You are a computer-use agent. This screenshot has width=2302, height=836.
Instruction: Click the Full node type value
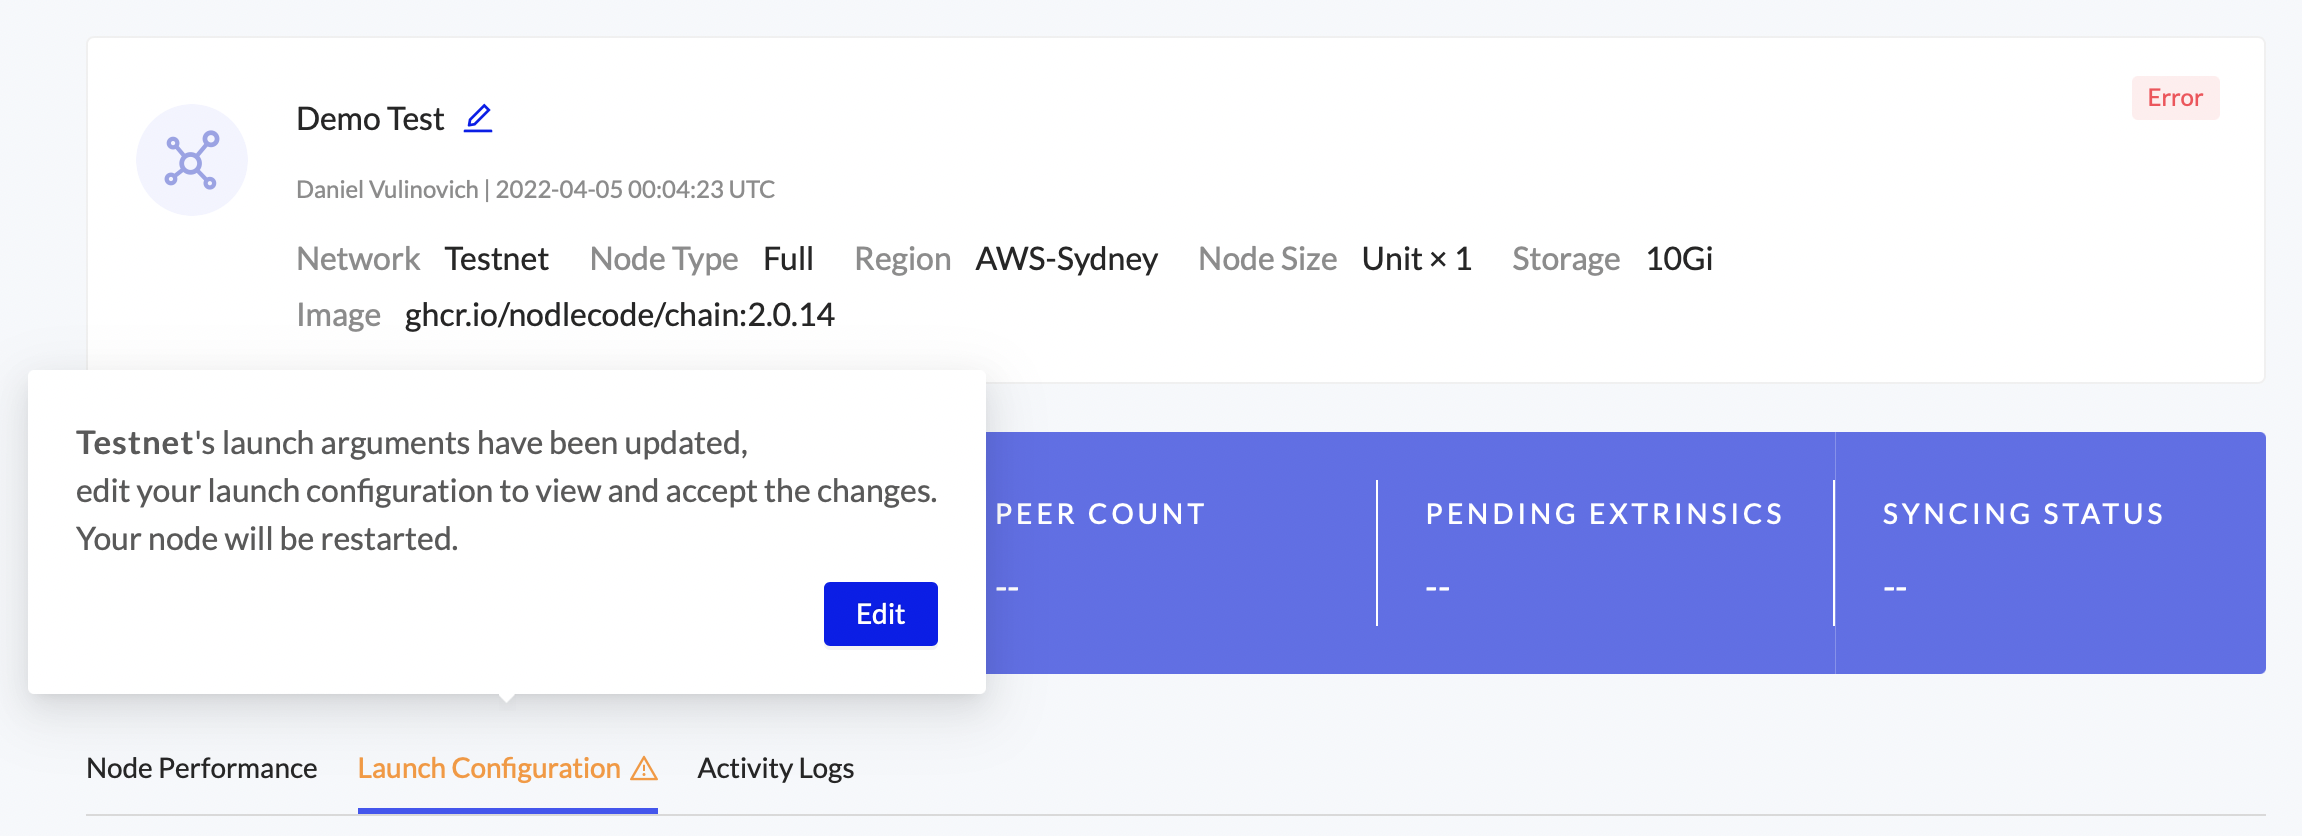point(788,259)
